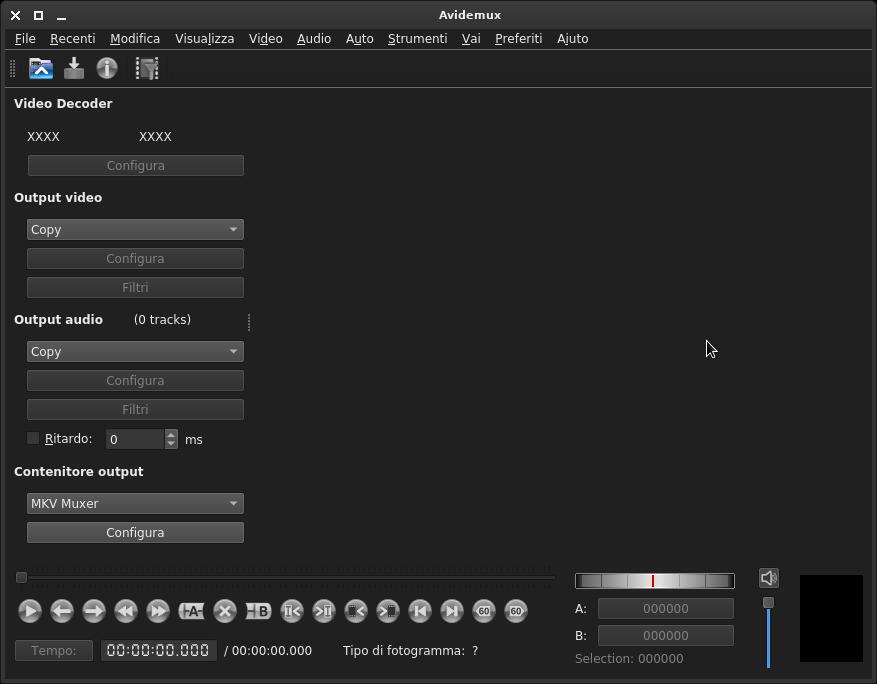Viewport: 877px width, 684px height.
Task: Go to next frame arrow
Action: pyautogui.click(x=94, y=611)
